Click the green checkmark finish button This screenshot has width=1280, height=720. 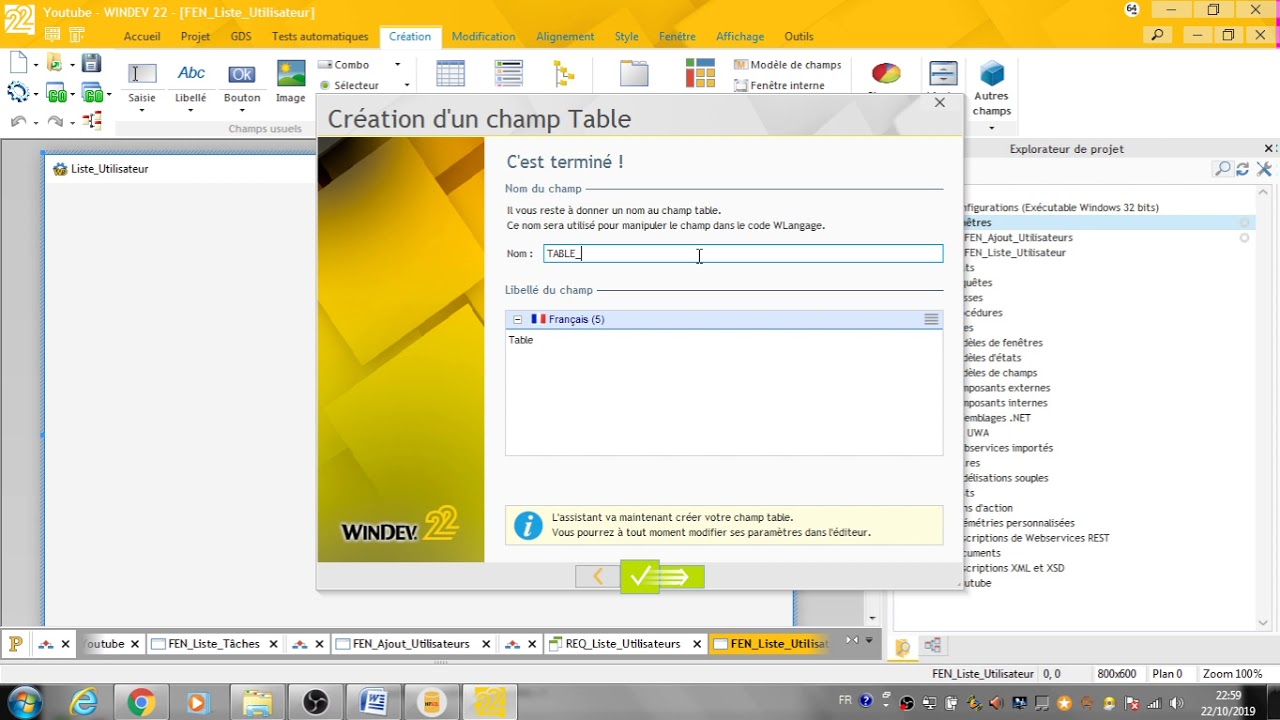pos(662,576)
